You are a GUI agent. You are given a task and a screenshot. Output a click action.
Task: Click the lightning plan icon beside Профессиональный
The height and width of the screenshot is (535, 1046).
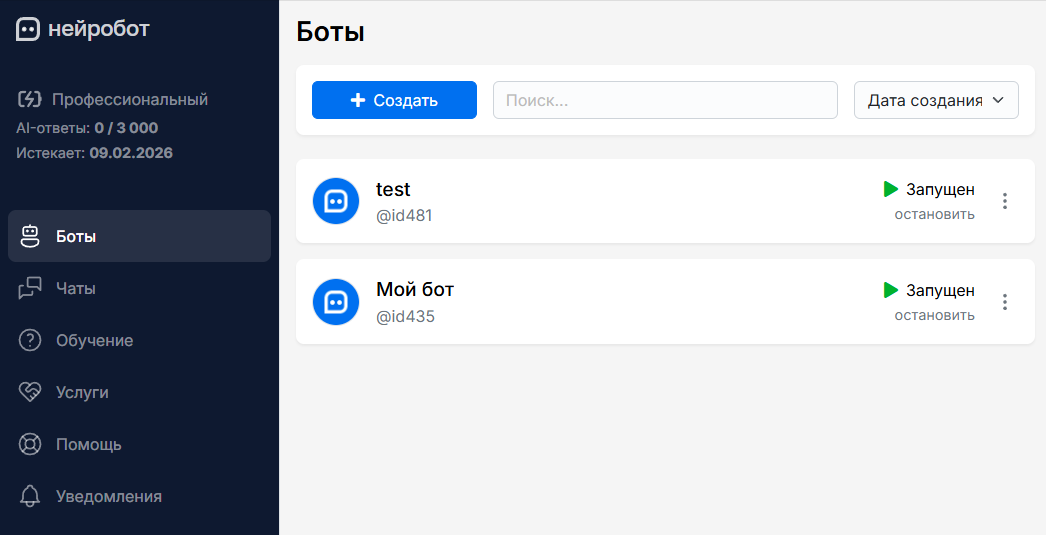point(29,99)
